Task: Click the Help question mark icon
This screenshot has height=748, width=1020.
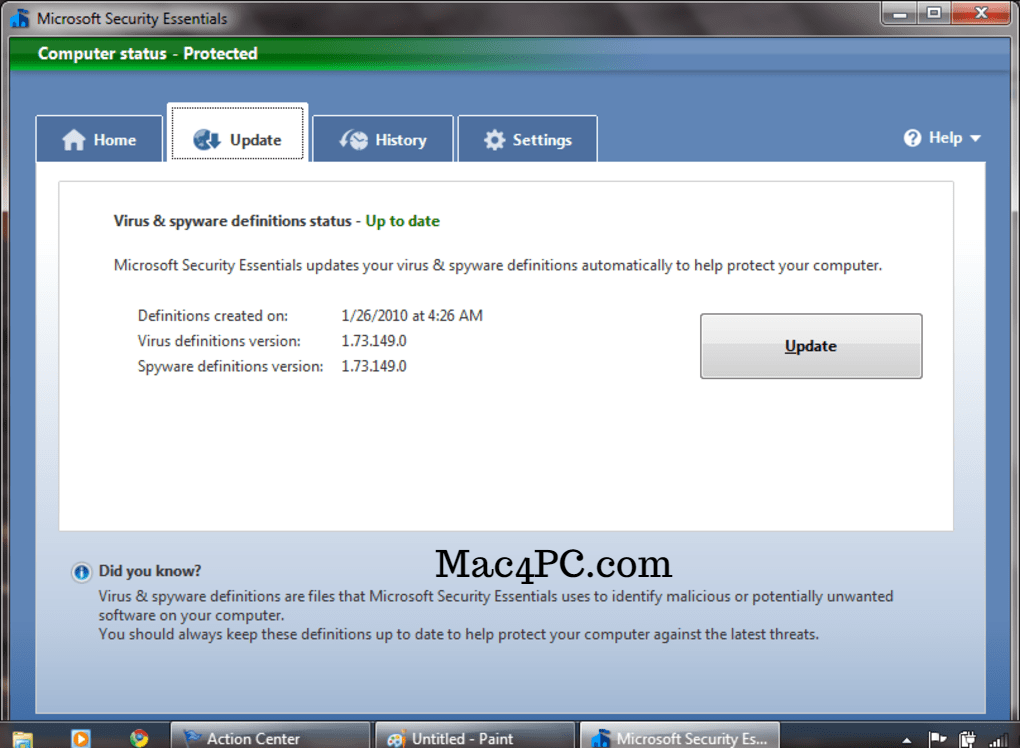Action: pyautogui.click(x=912, y=138)
